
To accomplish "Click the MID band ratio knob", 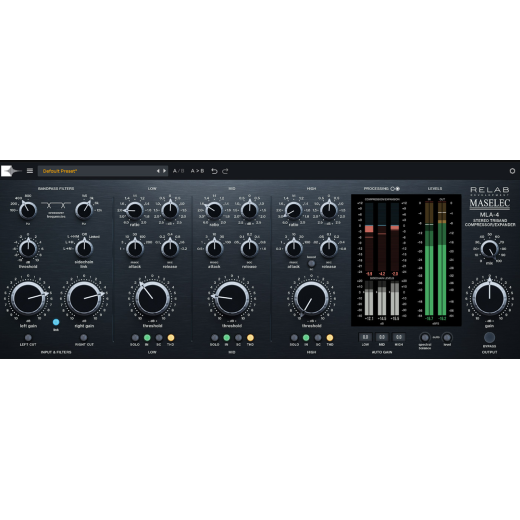I will click(214, 210).
